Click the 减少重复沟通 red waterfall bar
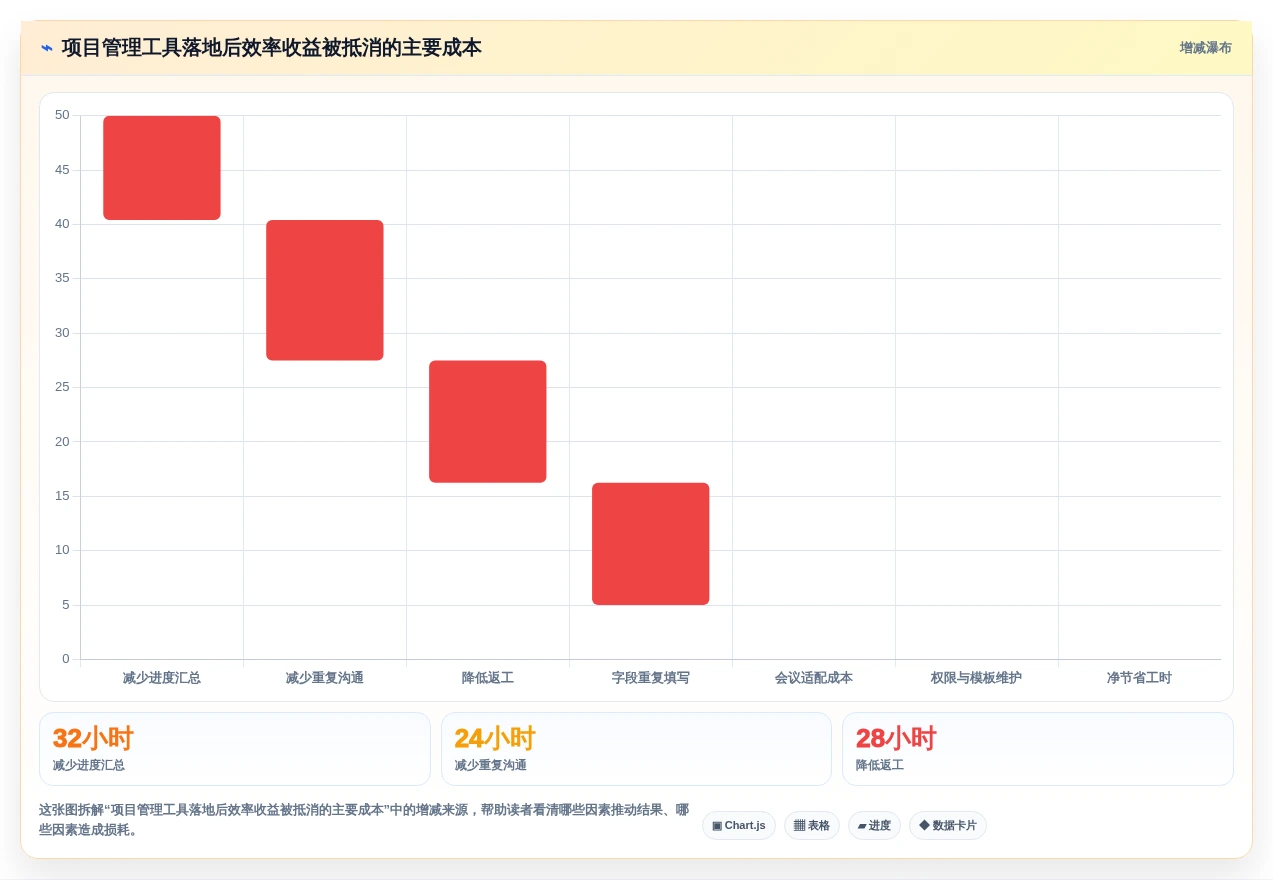The height and width of the screenshot is (880, 1273). click(x=325, y=290)
